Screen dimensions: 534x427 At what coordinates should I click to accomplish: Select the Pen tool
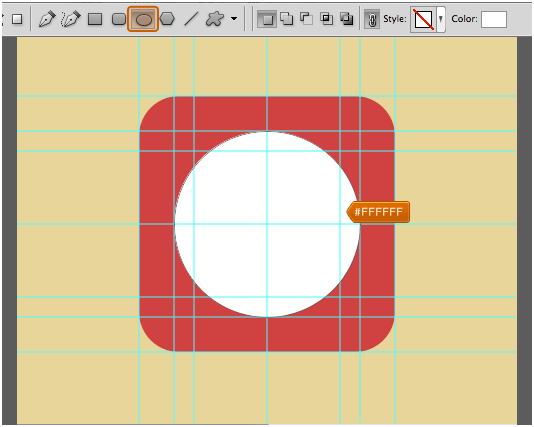tap(47, 19)
